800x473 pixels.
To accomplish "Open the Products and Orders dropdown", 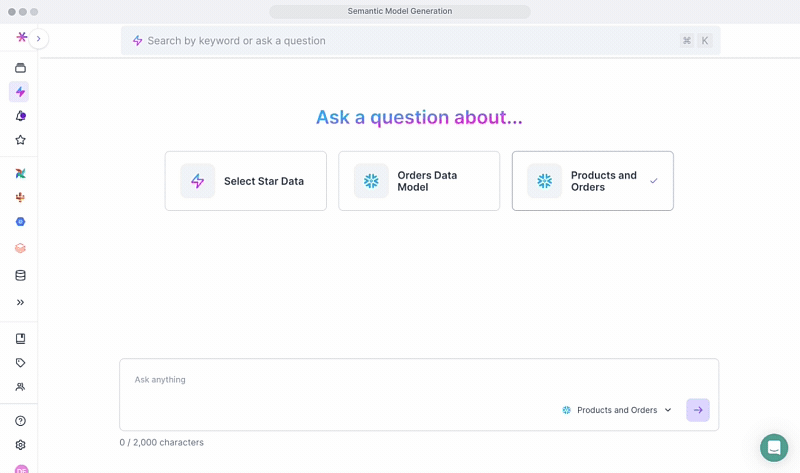I will pos(617,410).
